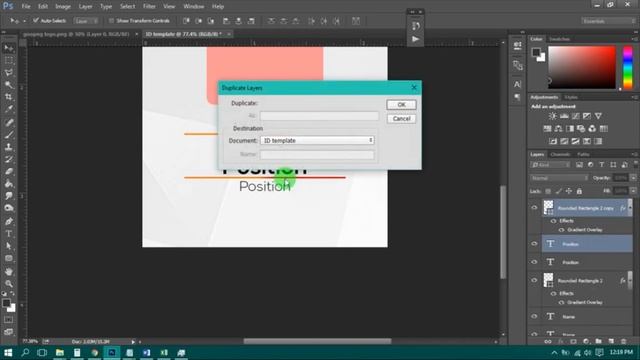Viewport: 640px width, 360px height.
Task: Select the Crop tool
Action: [9, 97]
